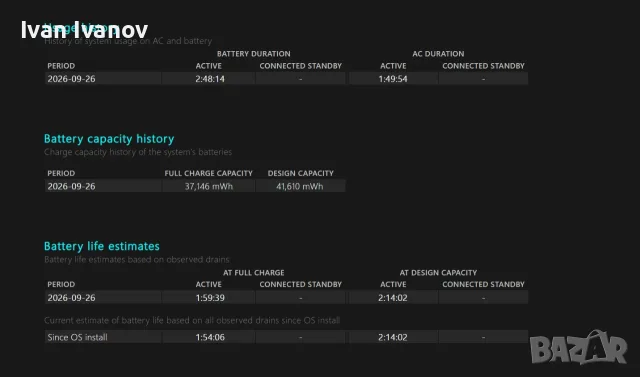Click the "Since OS install" row label
Image resolution: width=640 pixels, height=377 pixels.
[78, 337]
